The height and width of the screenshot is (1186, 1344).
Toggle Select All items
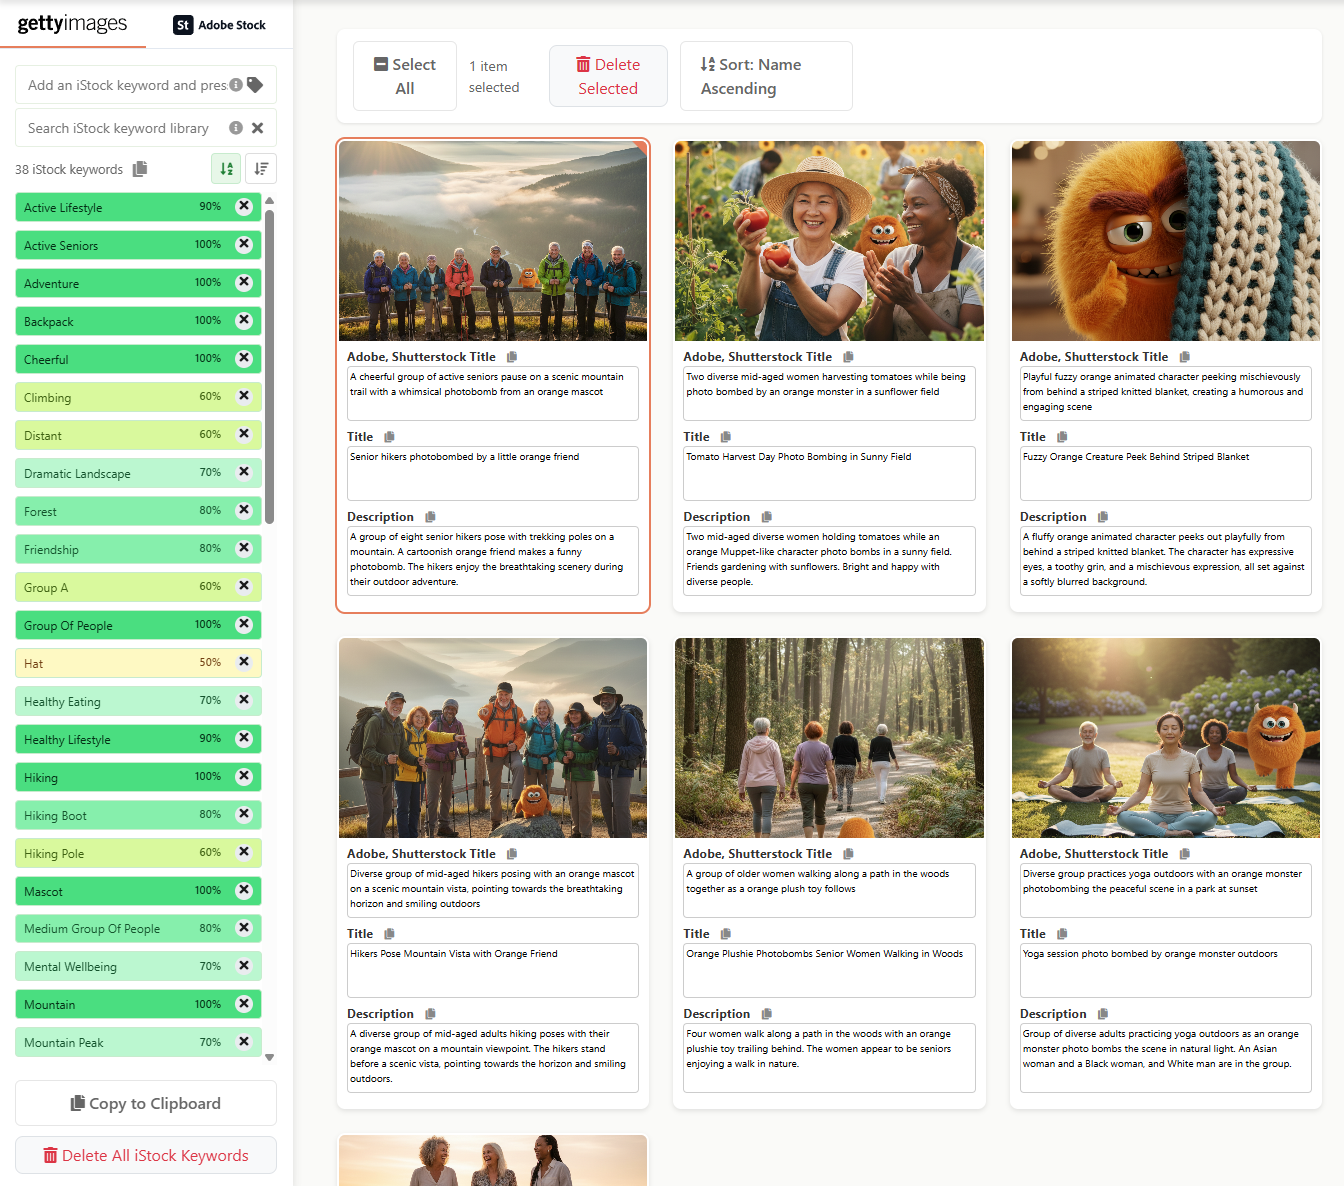[405, 76]
